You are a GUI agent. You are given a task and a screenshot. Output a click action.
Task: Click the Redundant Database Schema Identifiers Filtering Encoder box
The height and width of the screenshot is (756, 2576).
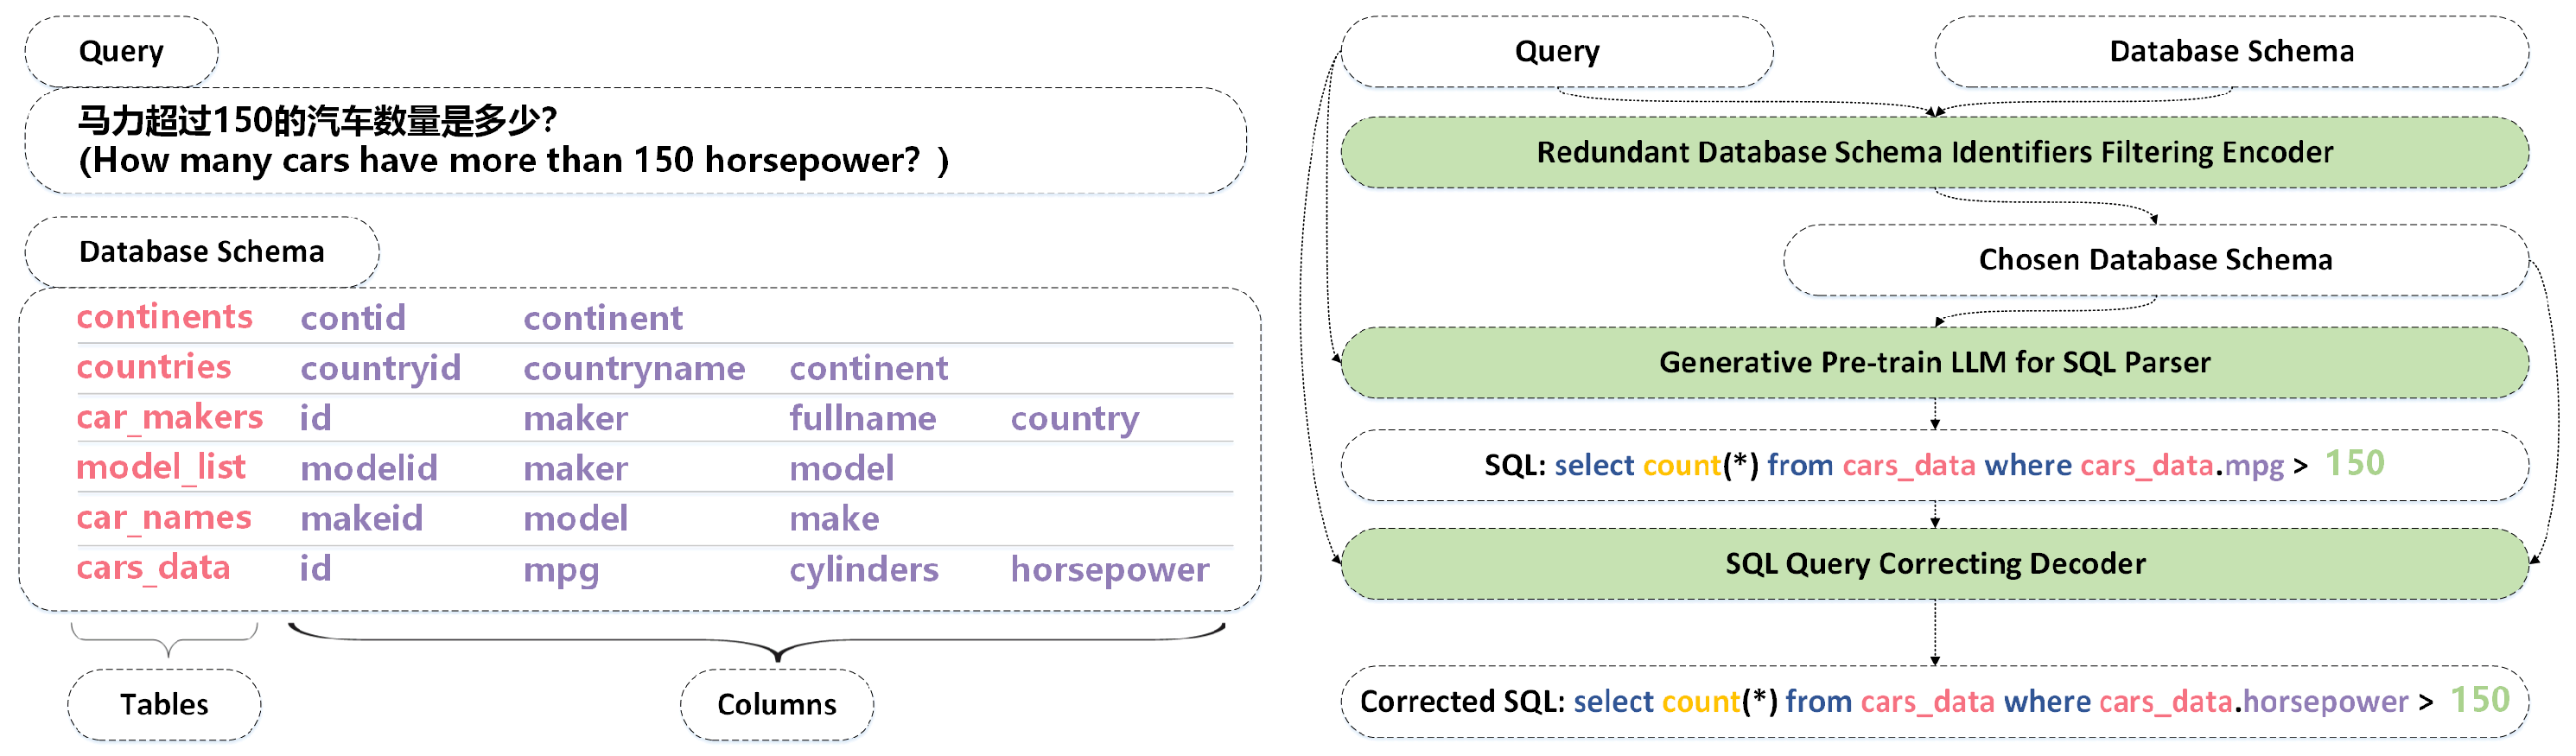pyautogui.click(x=1934, y=152)
